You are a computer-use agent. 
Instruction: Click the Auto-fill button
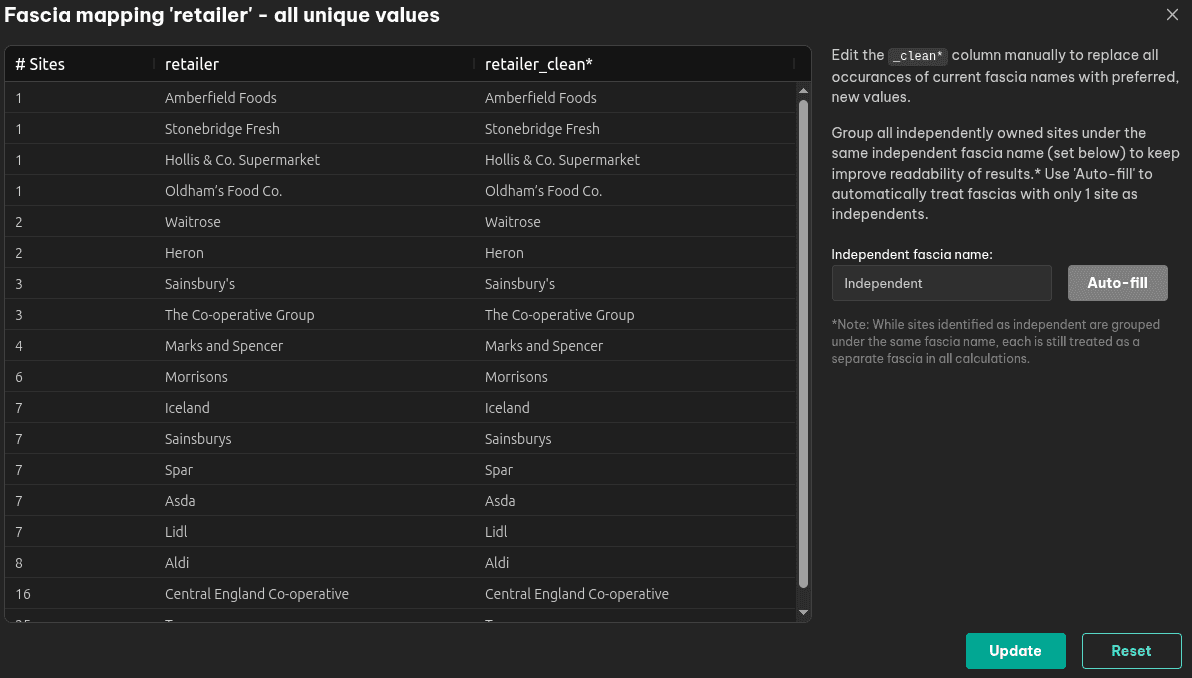pos(1118,283)
